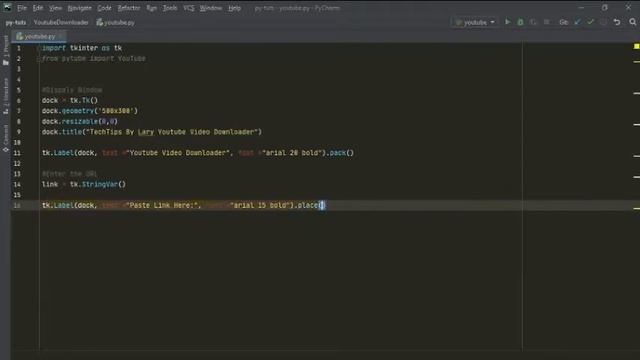
Task: Click the Run with Coverage icon
Action: [x=533, y=22]
